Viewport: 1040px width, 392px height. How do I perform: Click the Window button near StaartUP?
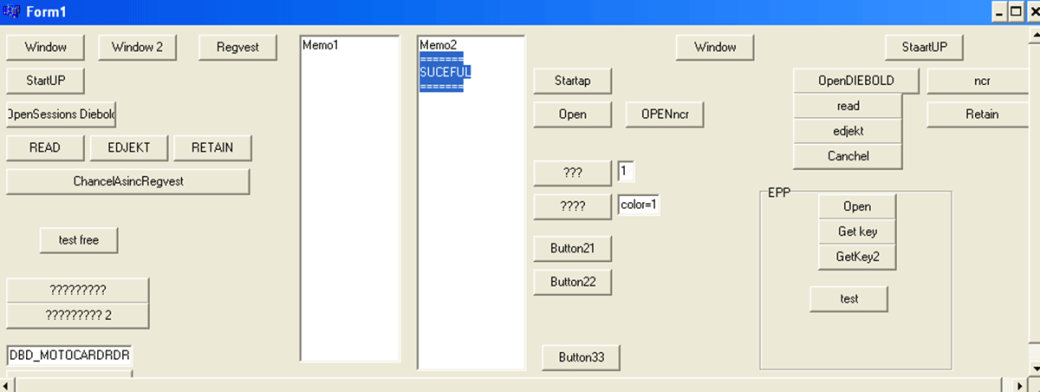tap(715, 47)
